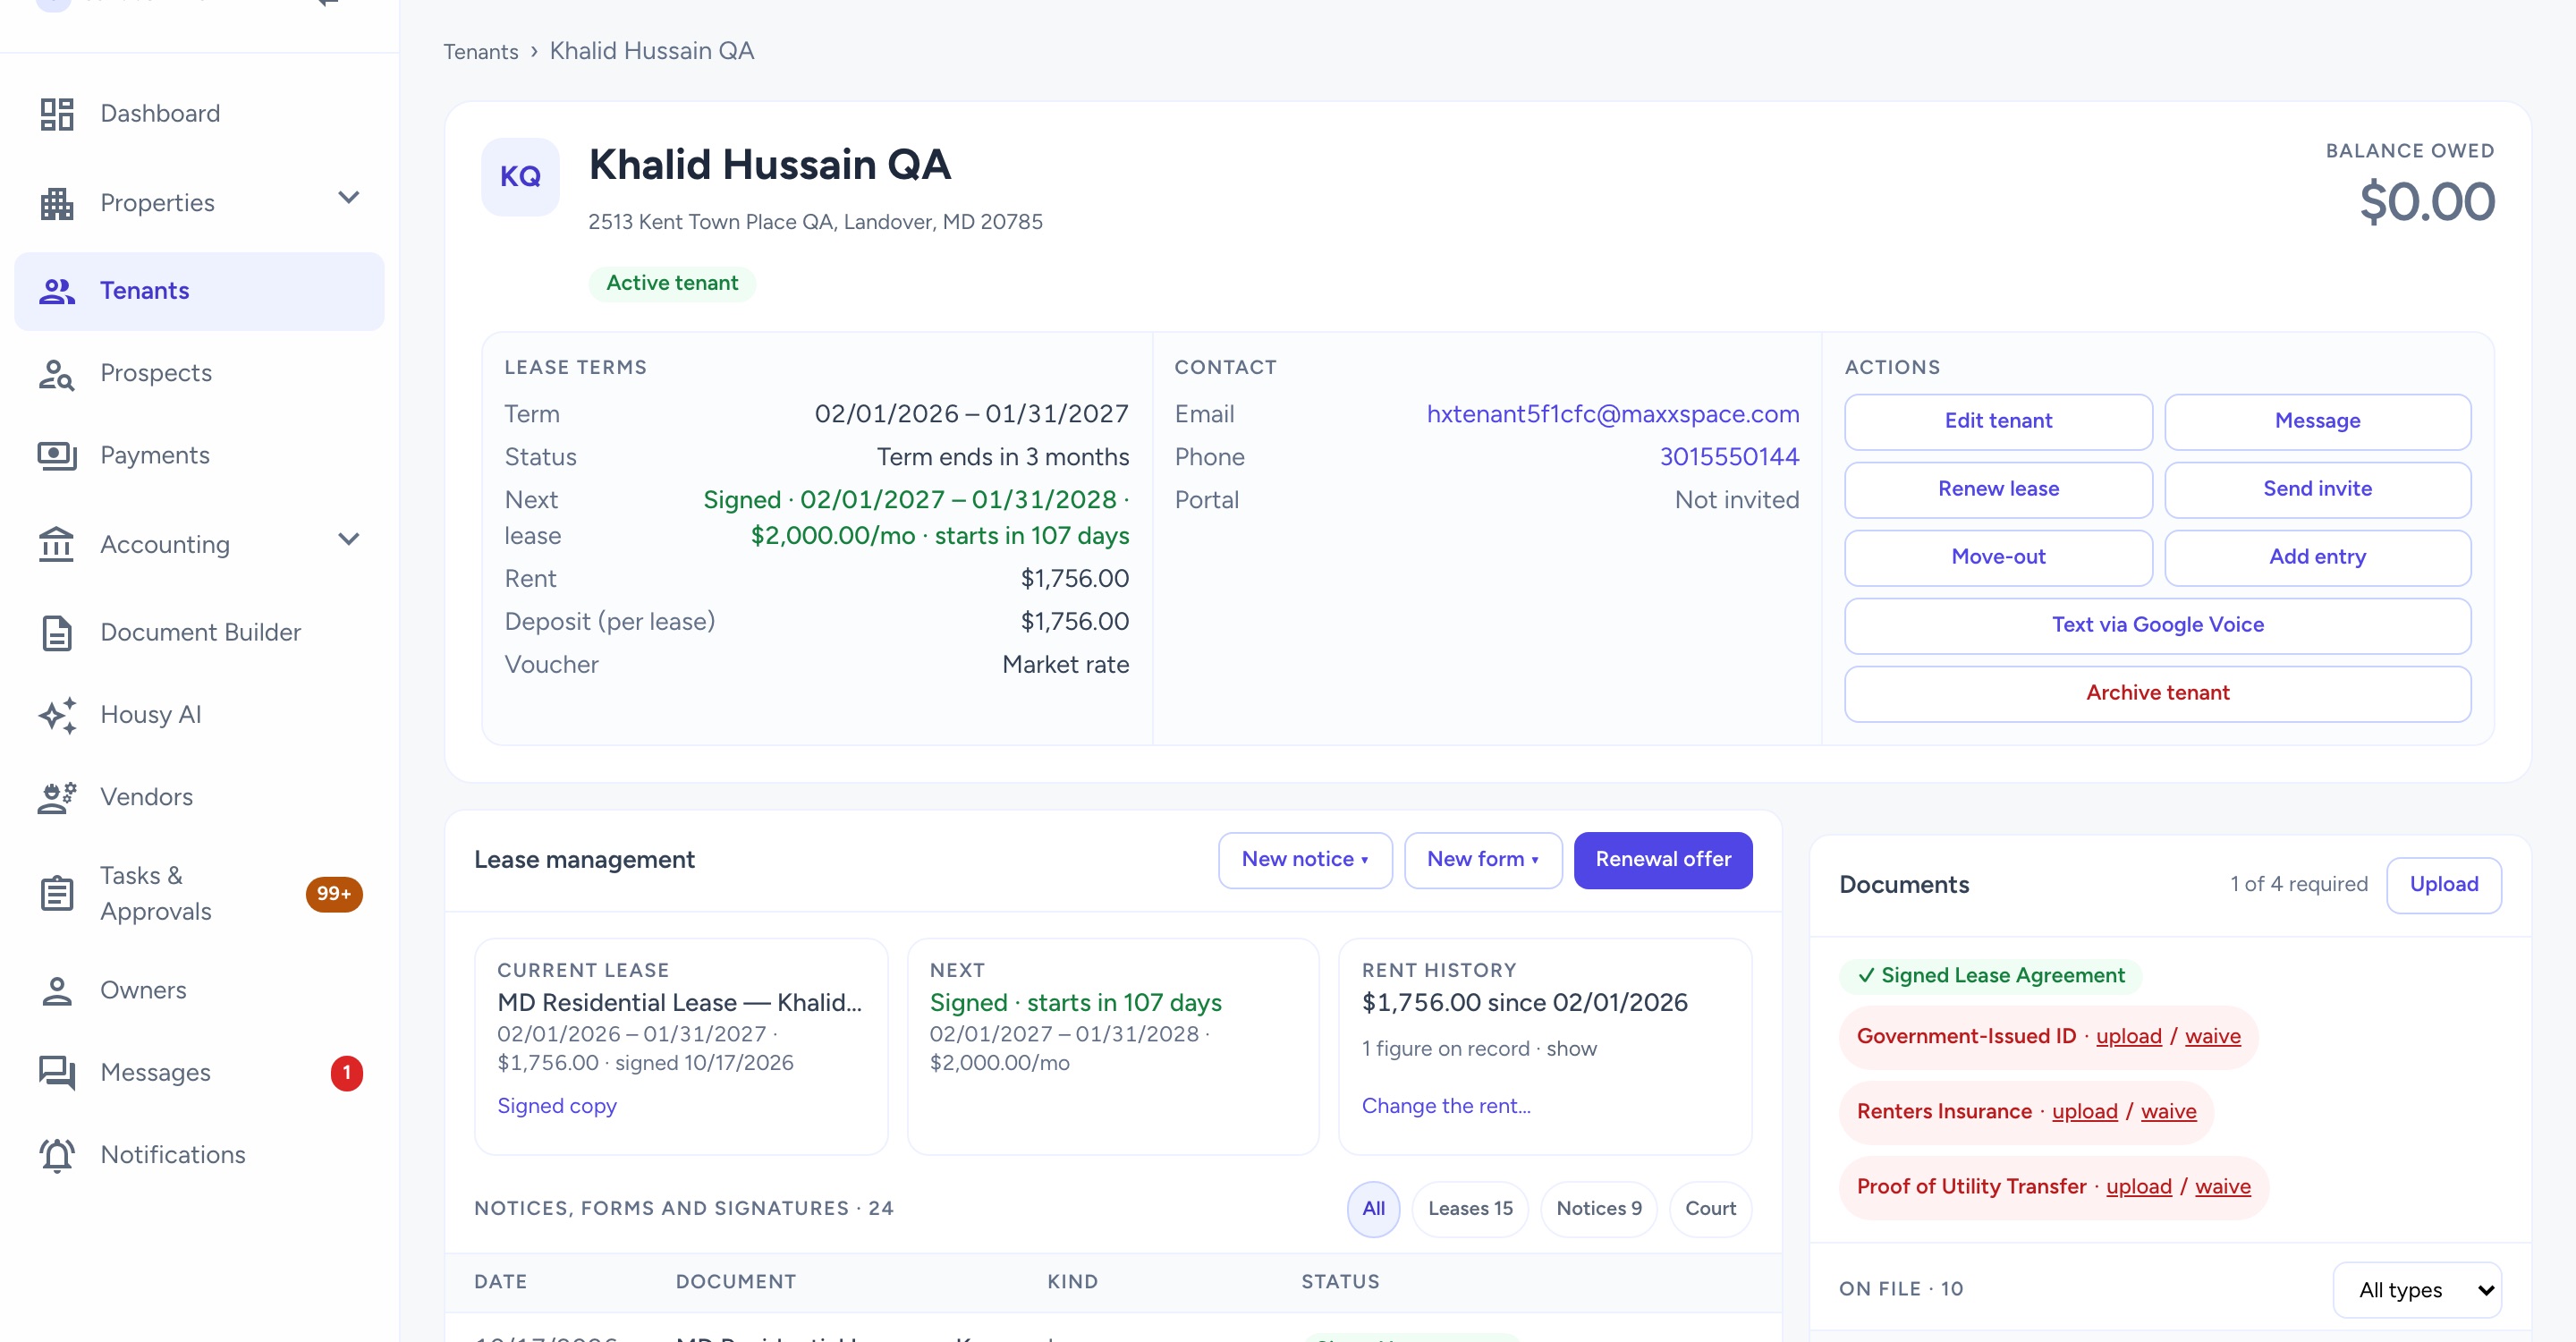Click the Notifications bell icon
The height and width of the screenshot is (1342, 2576).
click(57, 1155)
